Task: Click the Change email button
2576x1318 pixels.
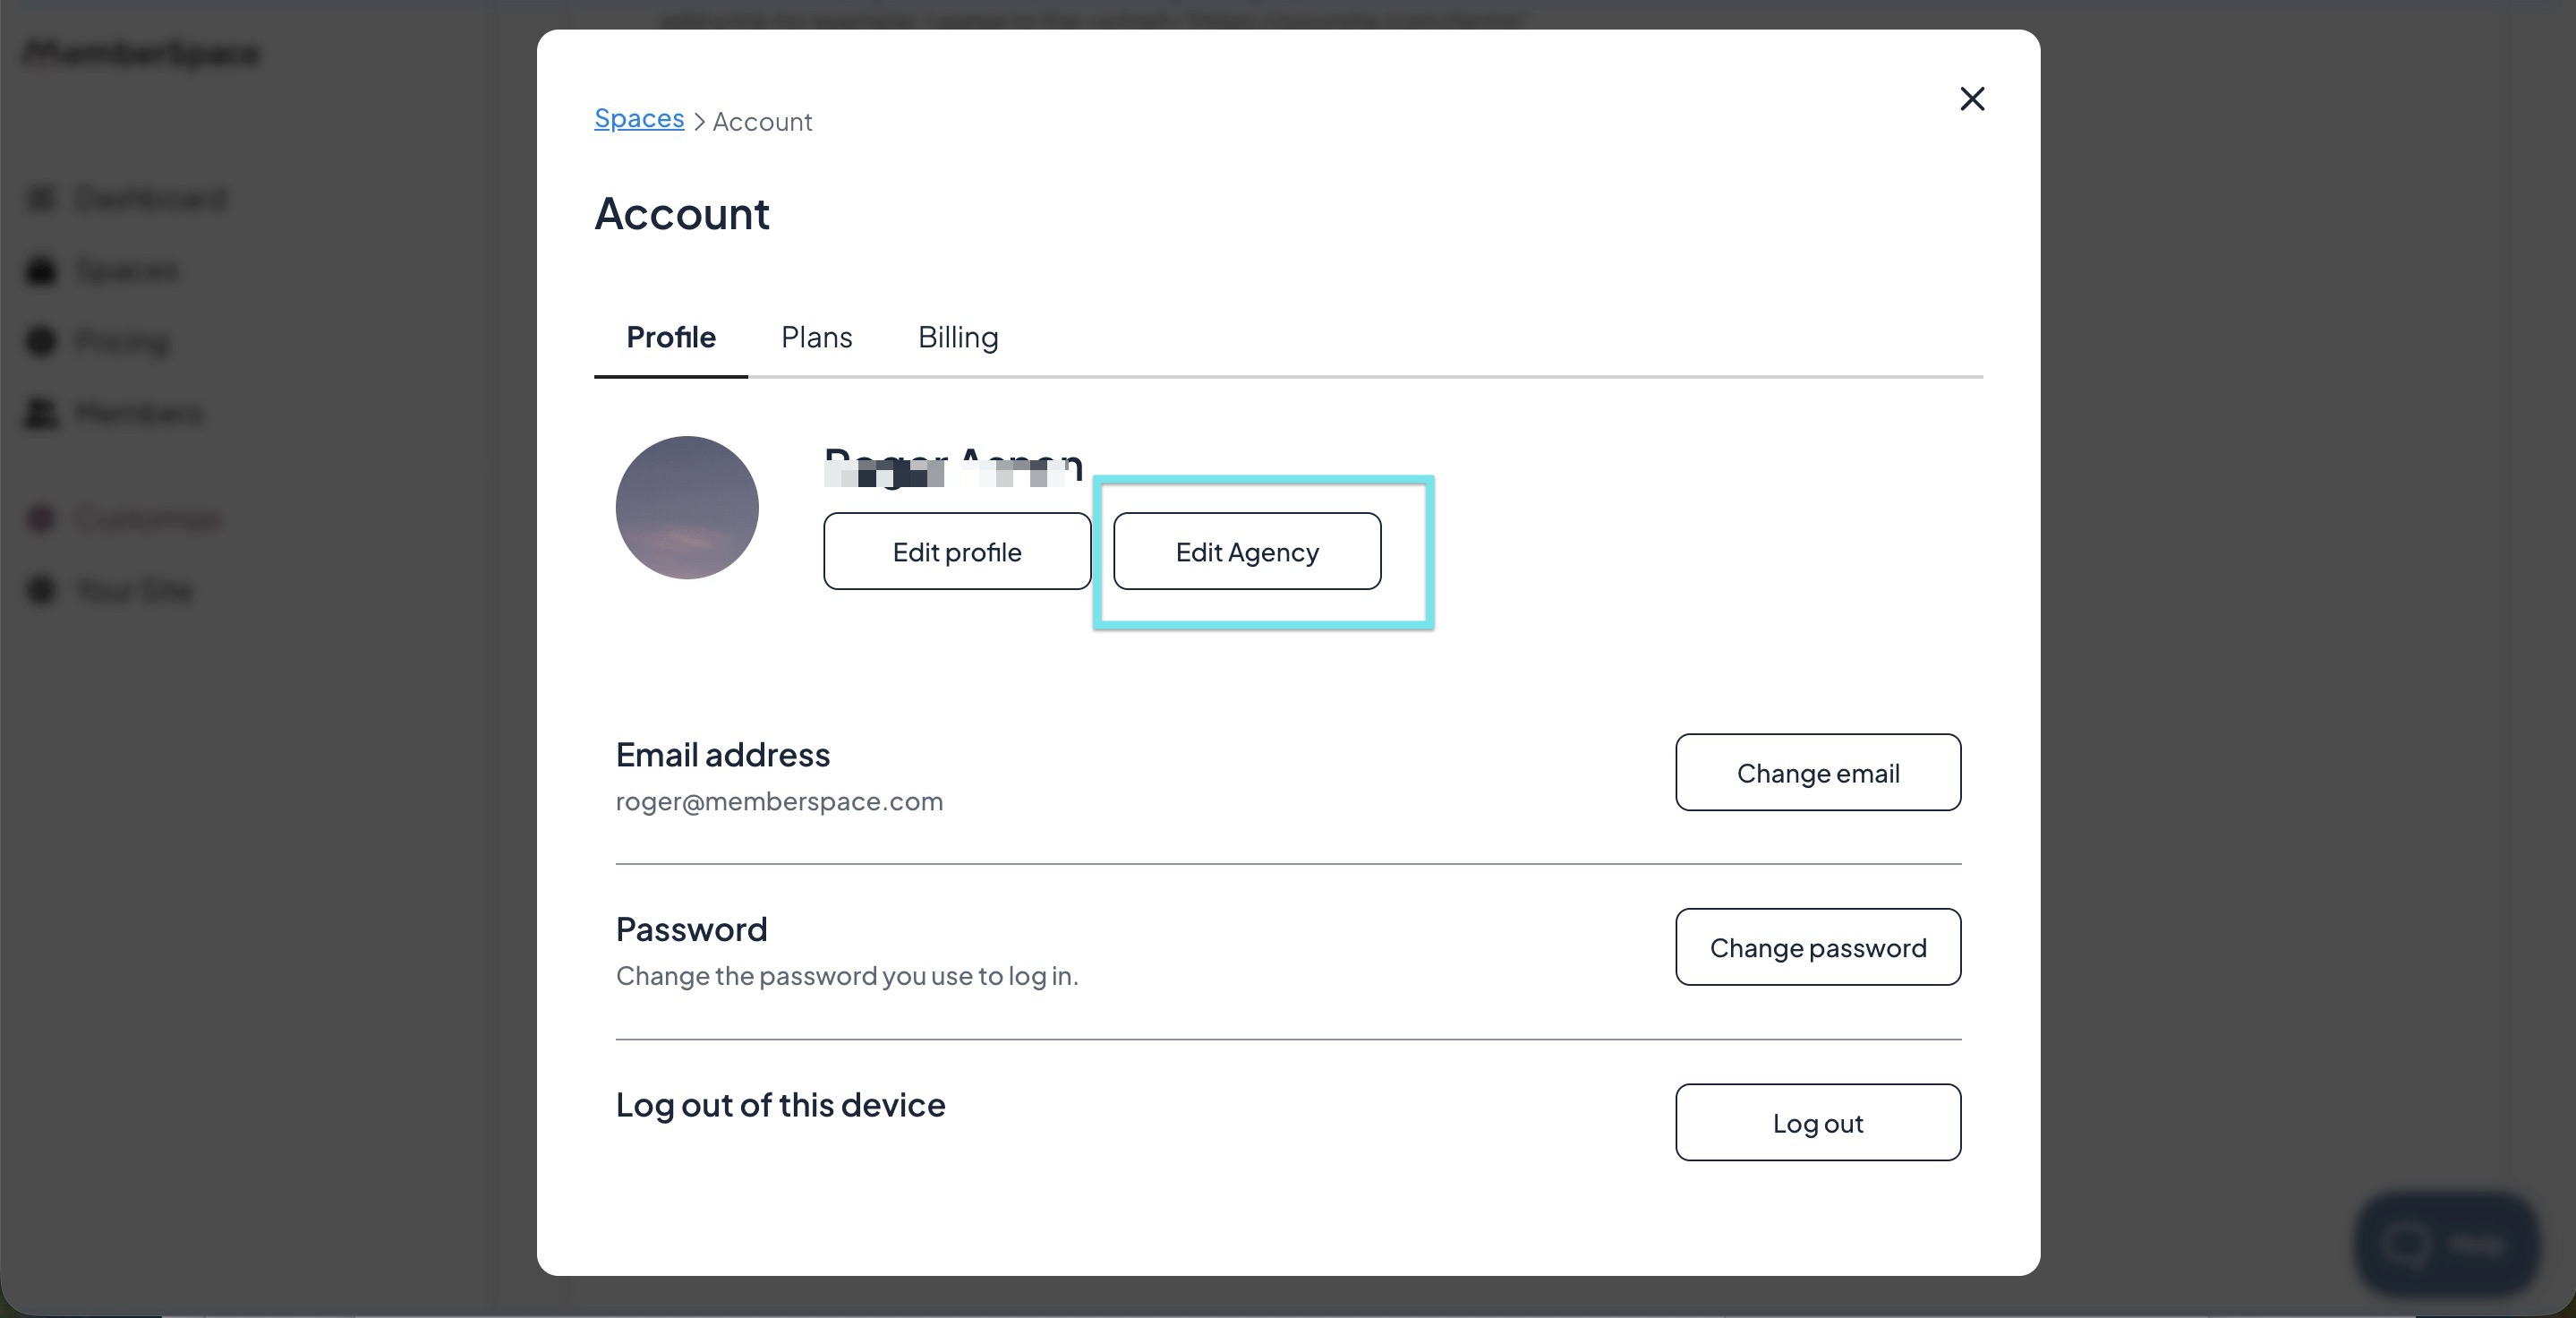Action: click(1817, 772)
